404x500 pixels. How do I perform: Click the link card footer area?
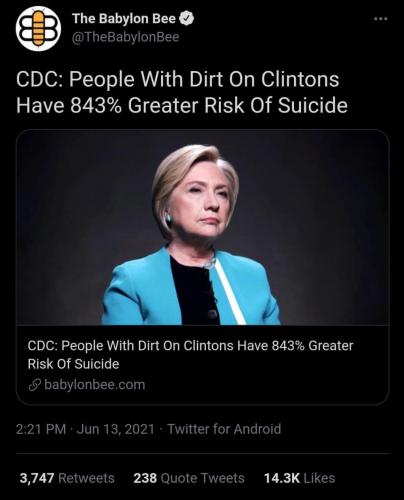[202, 365]
